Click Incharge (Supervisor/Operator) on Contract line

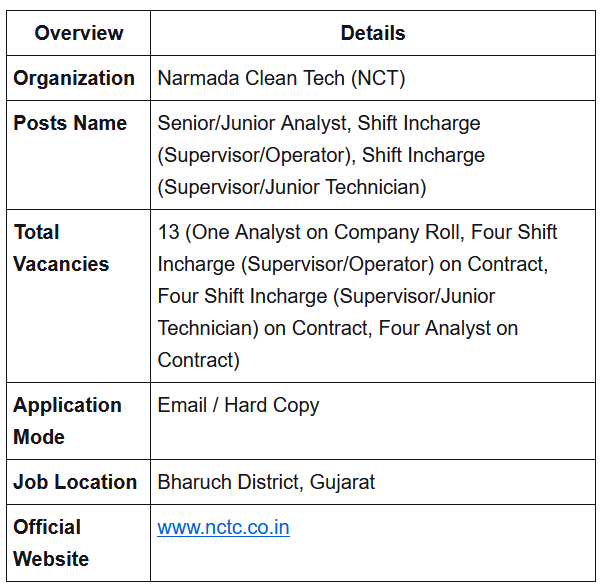[x=353, y=264]
